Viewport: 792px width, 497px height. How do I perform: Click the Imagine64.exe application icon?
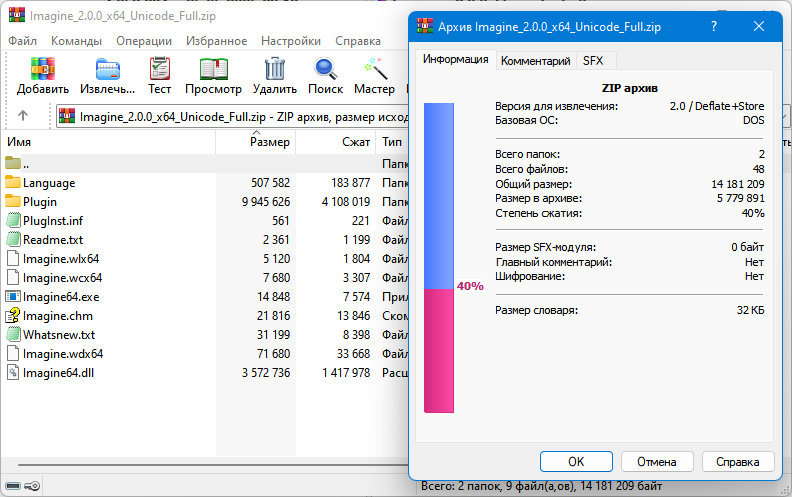click(13, 296)
